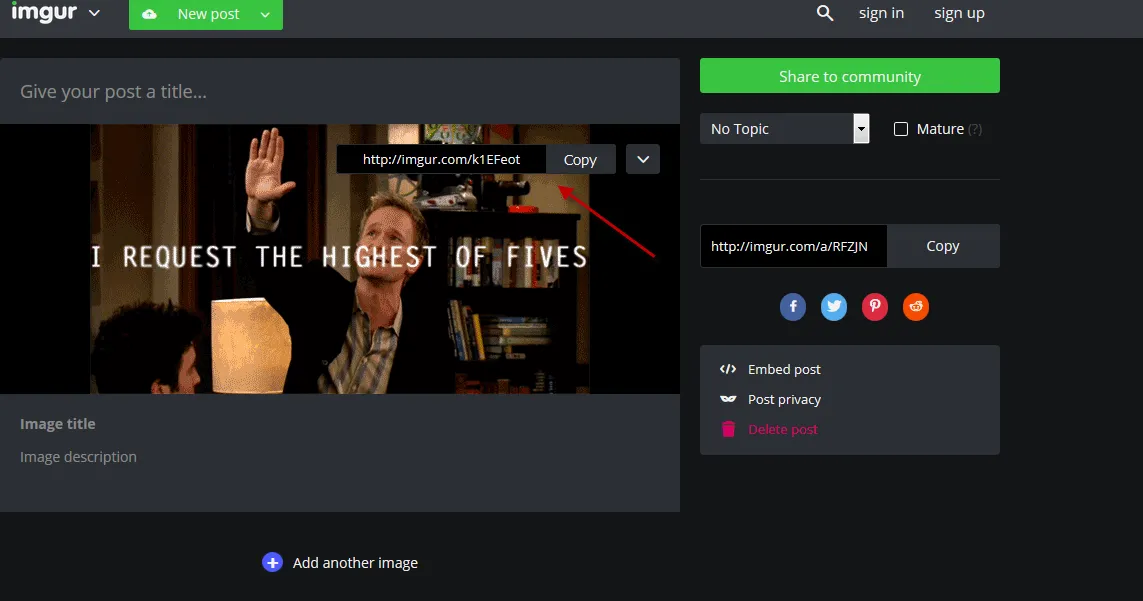
Task: Copy the image link over the GIF
Action: click(580, 159)
